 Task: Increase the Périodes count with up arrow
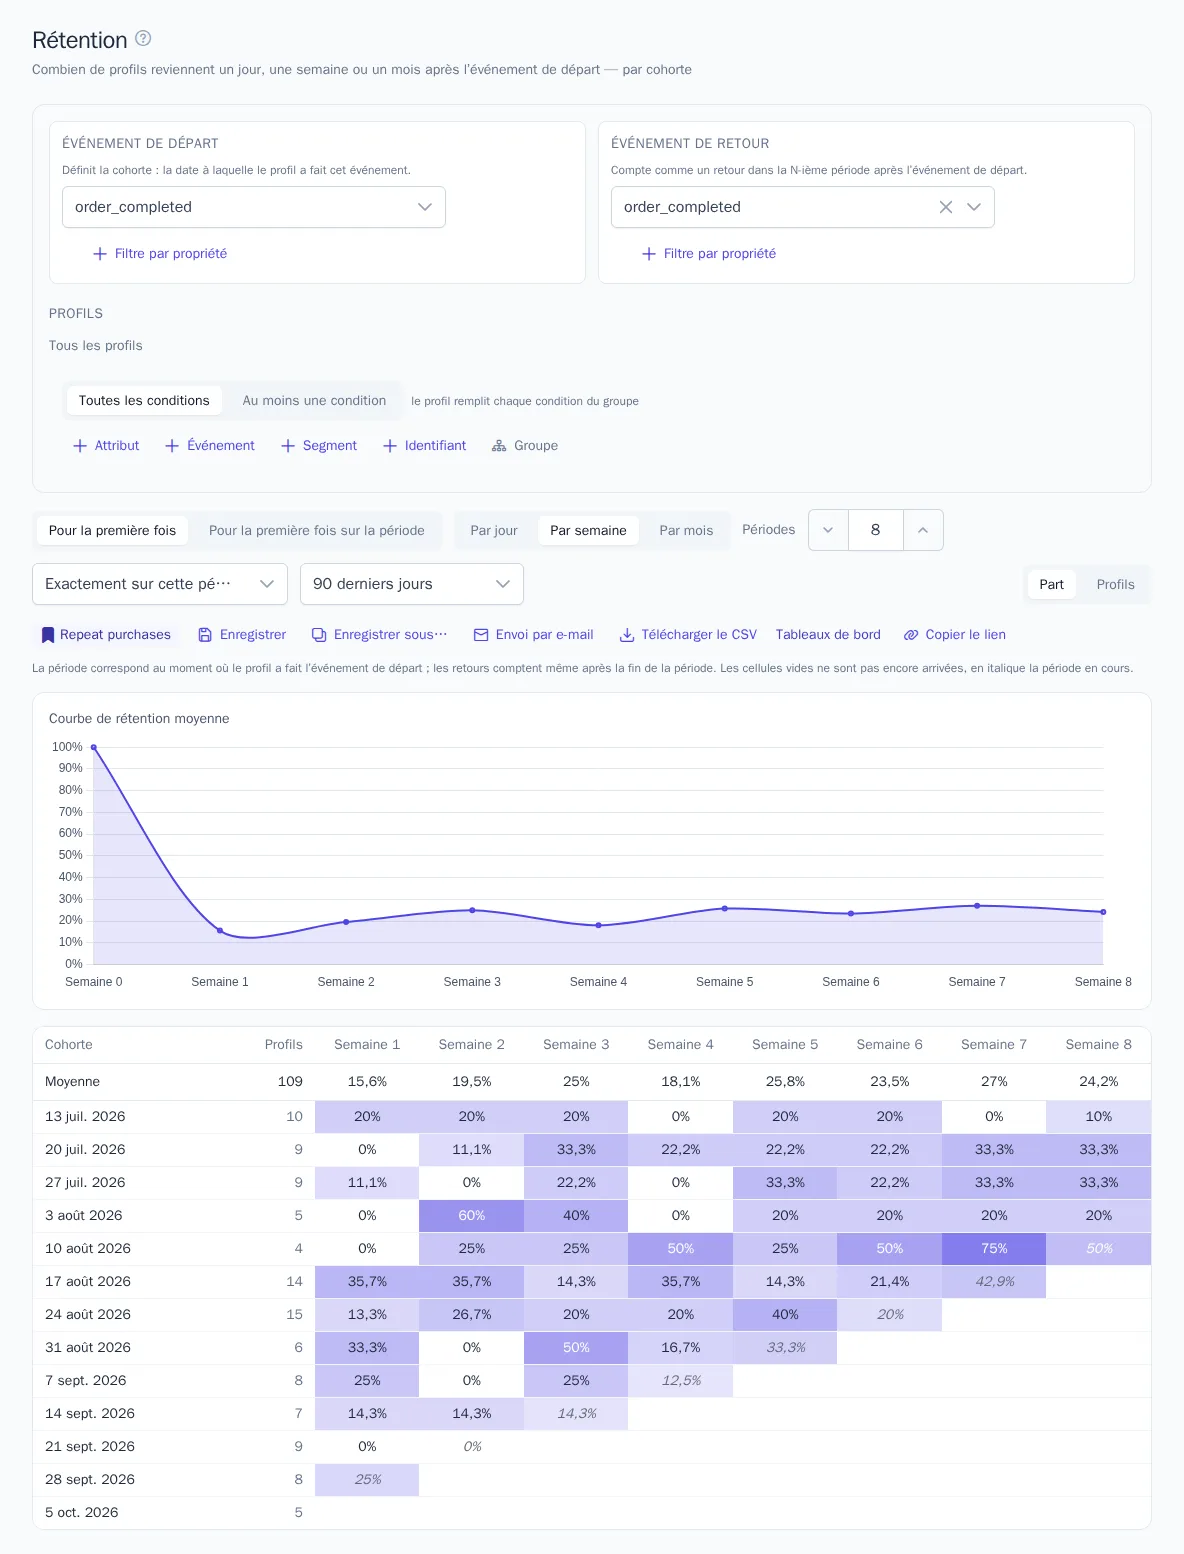[923, 530]
